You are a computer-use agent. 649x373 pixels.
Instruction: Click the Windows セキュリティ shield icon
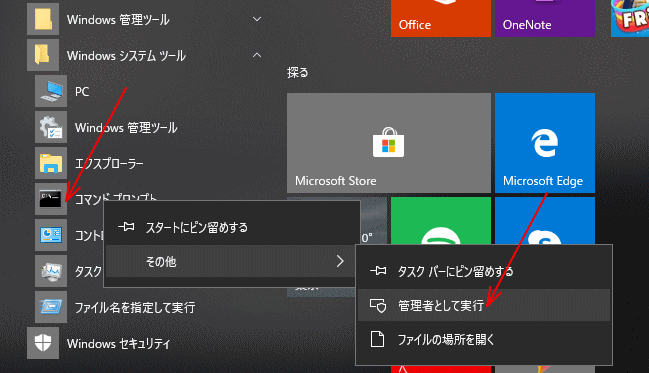tap(43, 343)
